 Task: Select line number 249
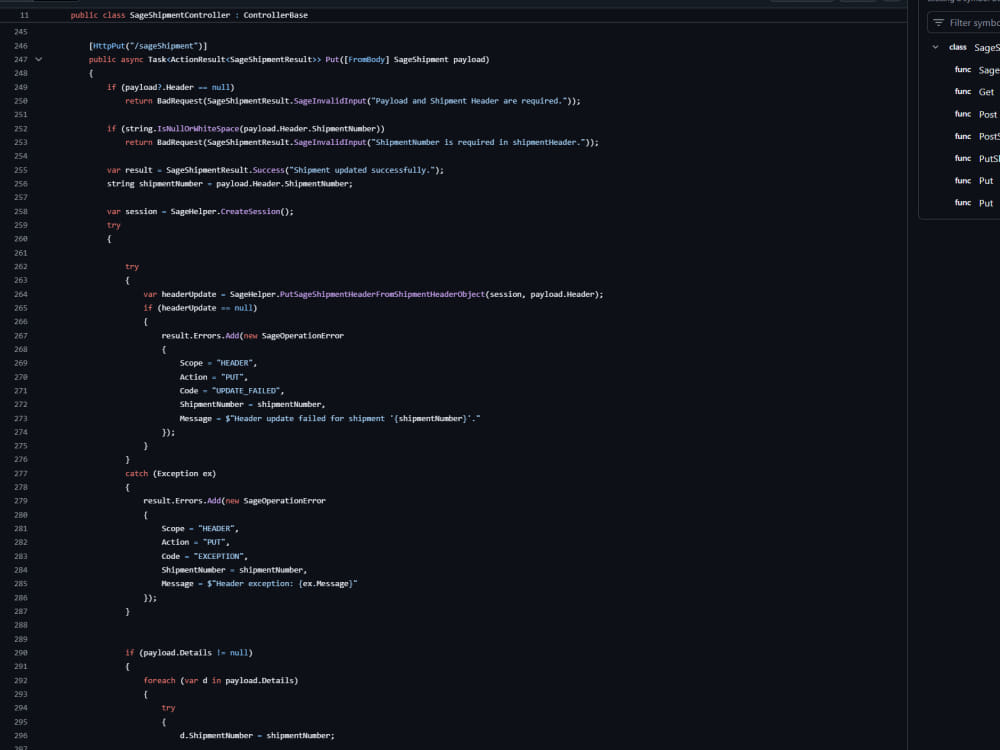pyautogui.click(x=21, y=87)
